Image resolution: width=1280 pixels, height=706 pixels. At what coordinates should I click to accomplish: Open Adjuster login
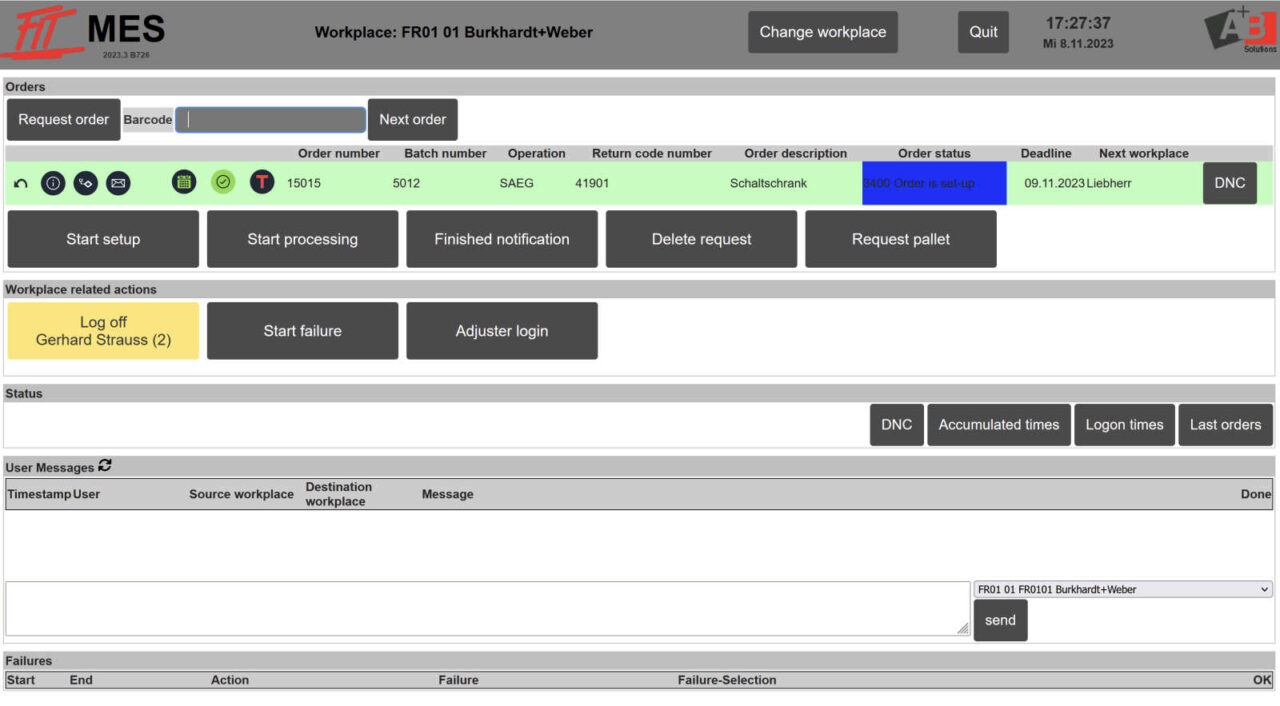(501, 330)
